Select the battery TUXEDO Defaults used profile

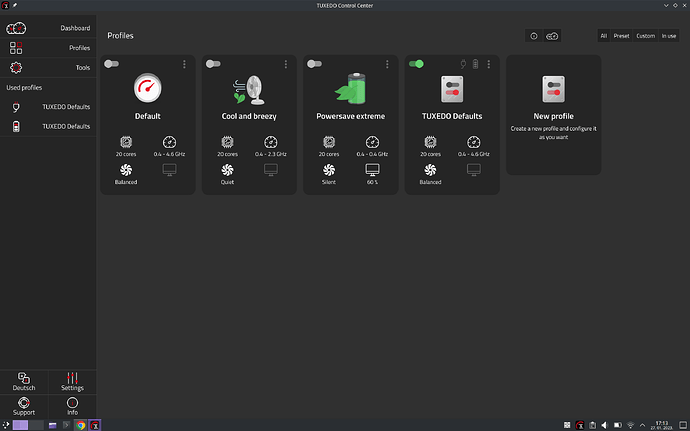click(x=48, y=126)
